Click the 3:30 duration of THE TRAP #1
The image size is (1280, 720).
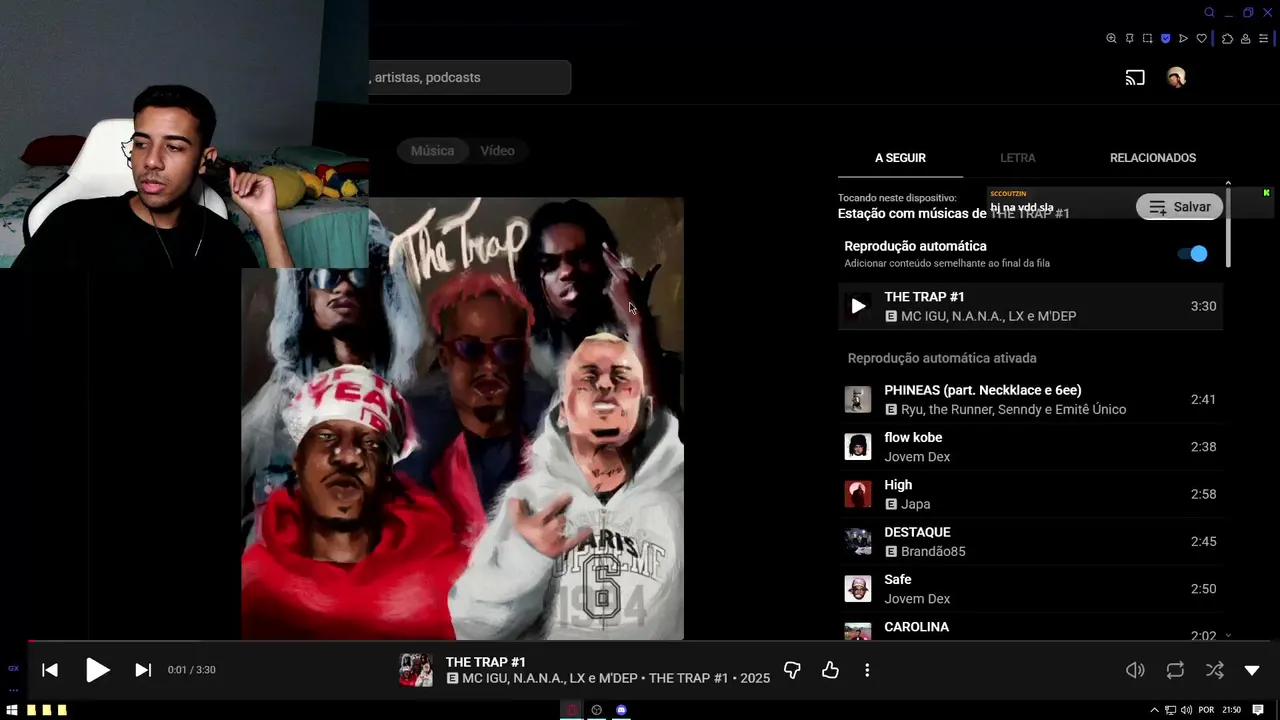[x=1203, y=306]
